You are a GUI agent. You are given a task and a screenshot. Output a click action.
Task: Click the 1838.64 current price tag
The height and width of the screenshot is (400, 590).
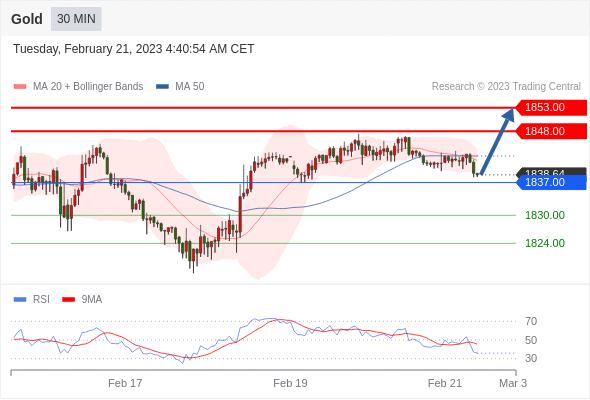click(x=551, y=172)
